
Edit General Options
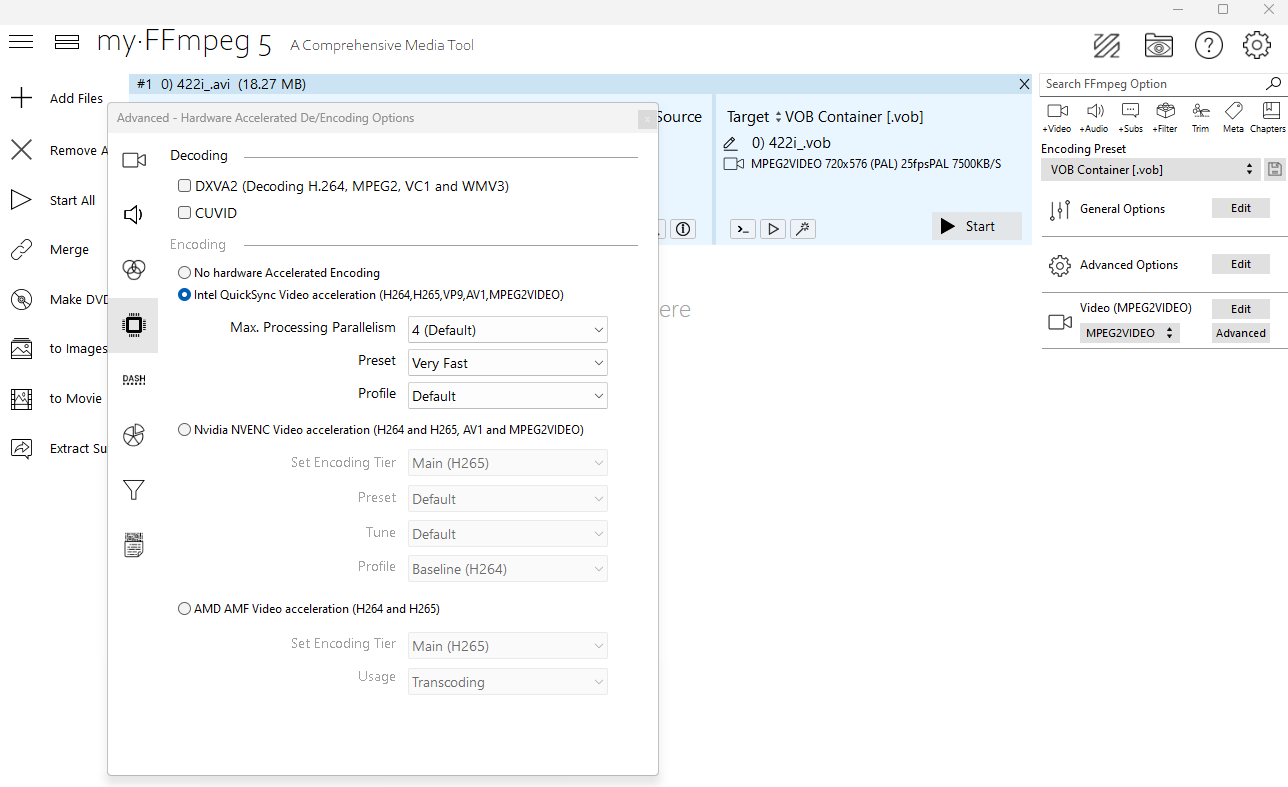pyautogui.click(x=1241, y=208)
